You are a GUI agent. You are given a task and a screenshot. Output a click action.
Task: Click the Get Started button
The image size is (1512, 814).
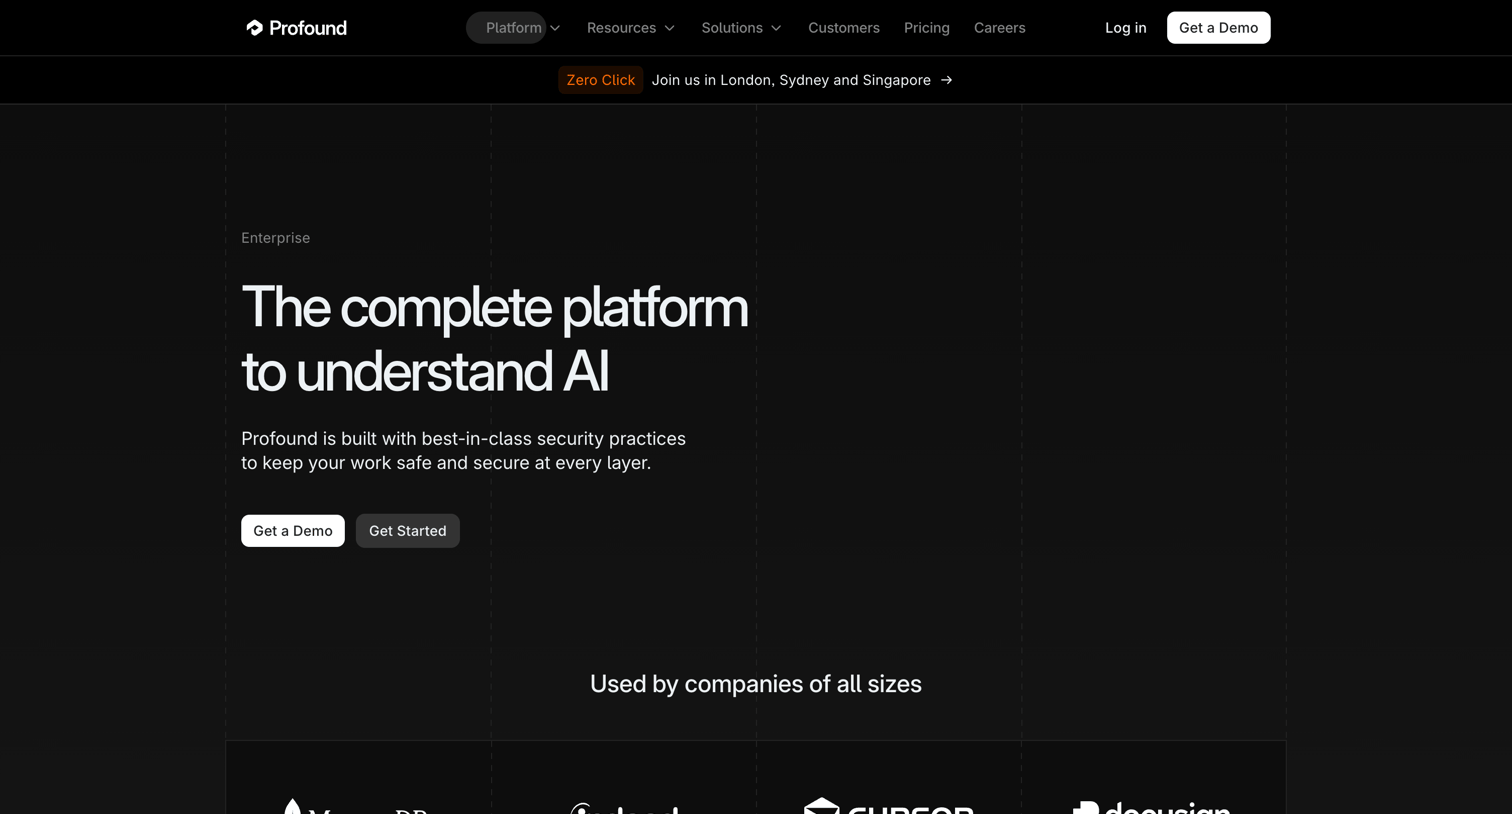408,531
